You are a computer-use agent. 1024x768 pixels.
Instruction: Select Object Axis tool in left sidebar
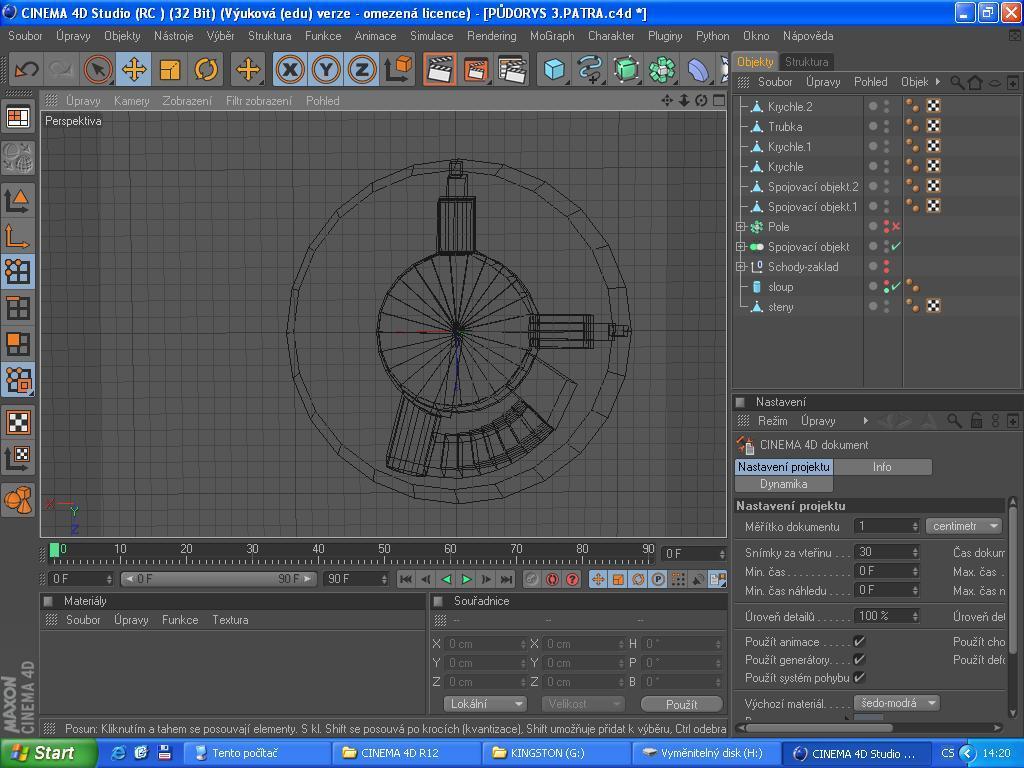[x=18, y=236]
